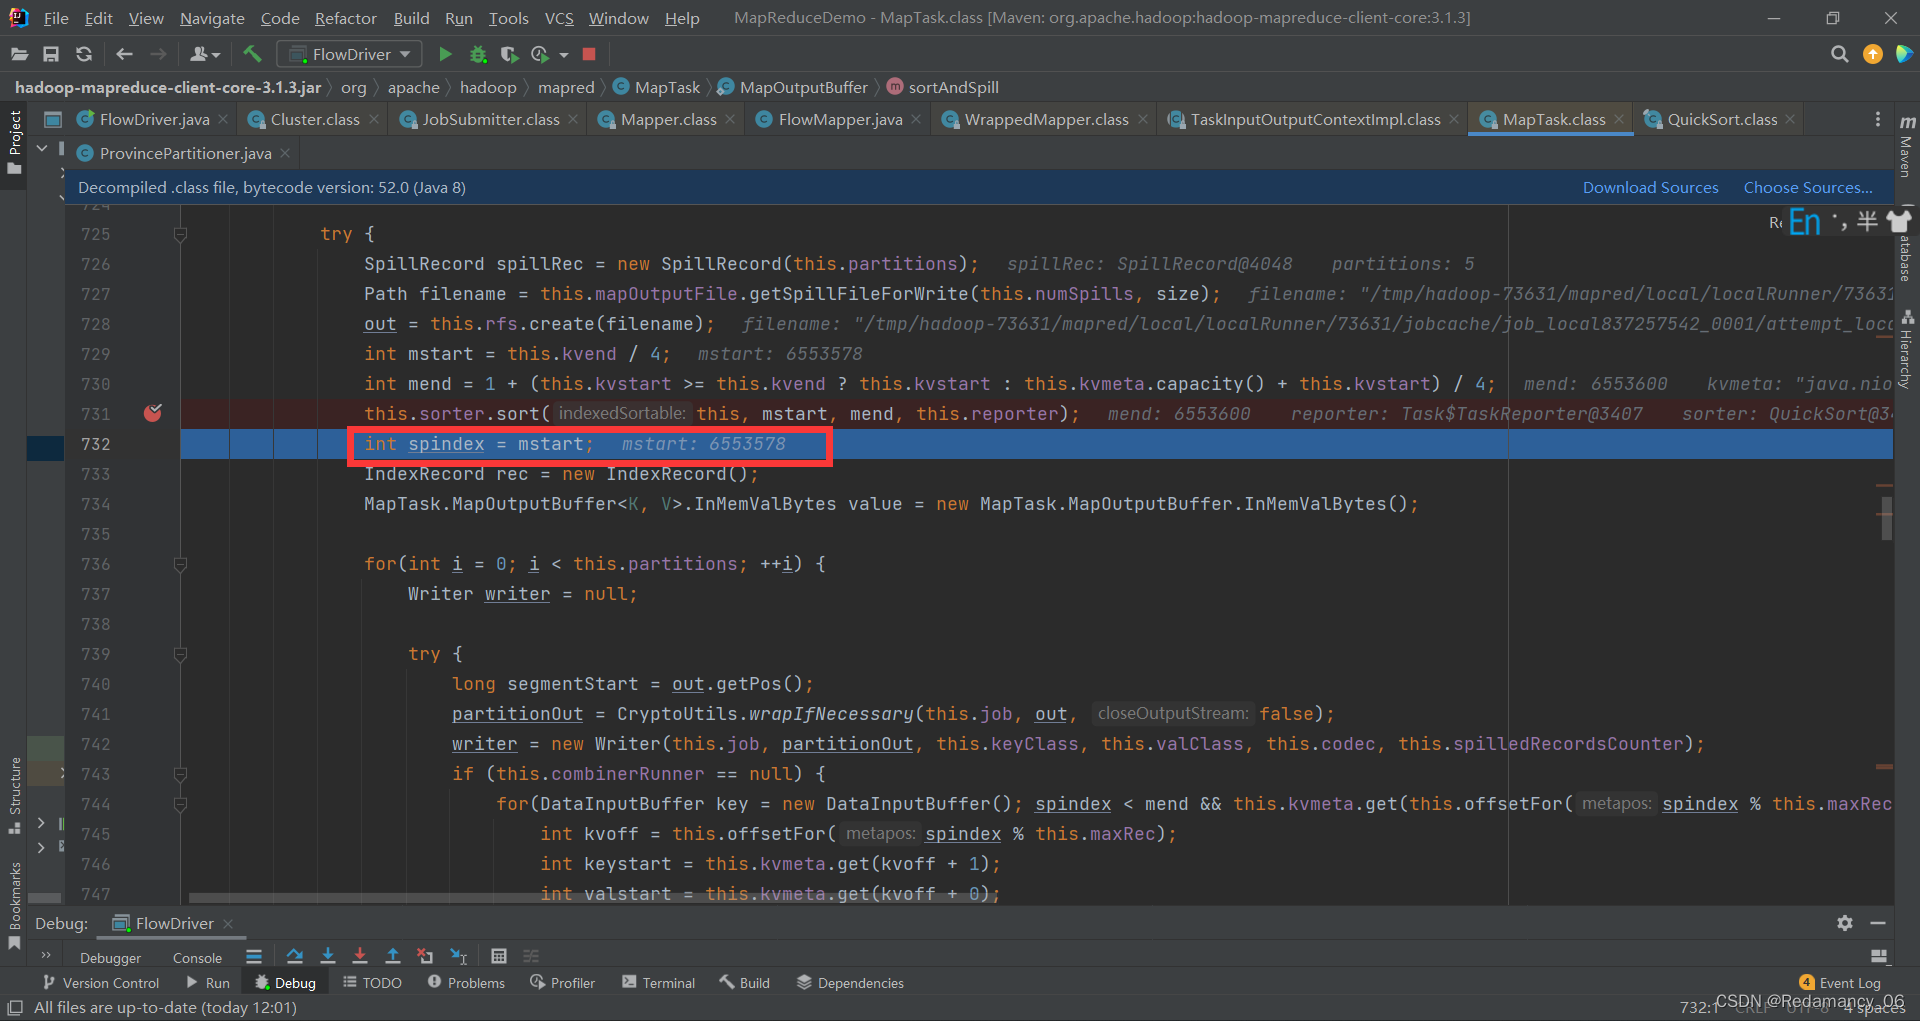Click the Build hammer icon in toolbar
The image size is (1920, 1021).
252,54
